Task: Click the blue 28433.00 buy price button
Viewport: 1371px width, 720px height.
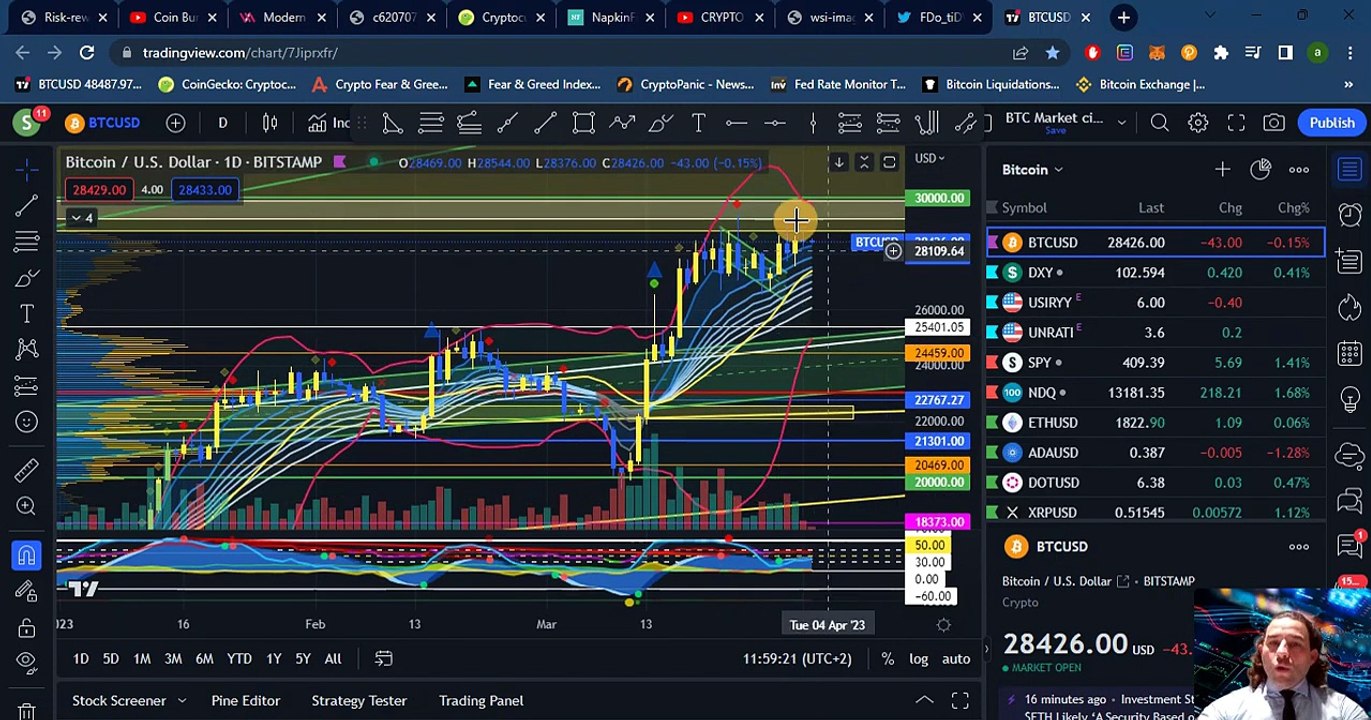Action: pyautogui.click(x=205, y=190)
